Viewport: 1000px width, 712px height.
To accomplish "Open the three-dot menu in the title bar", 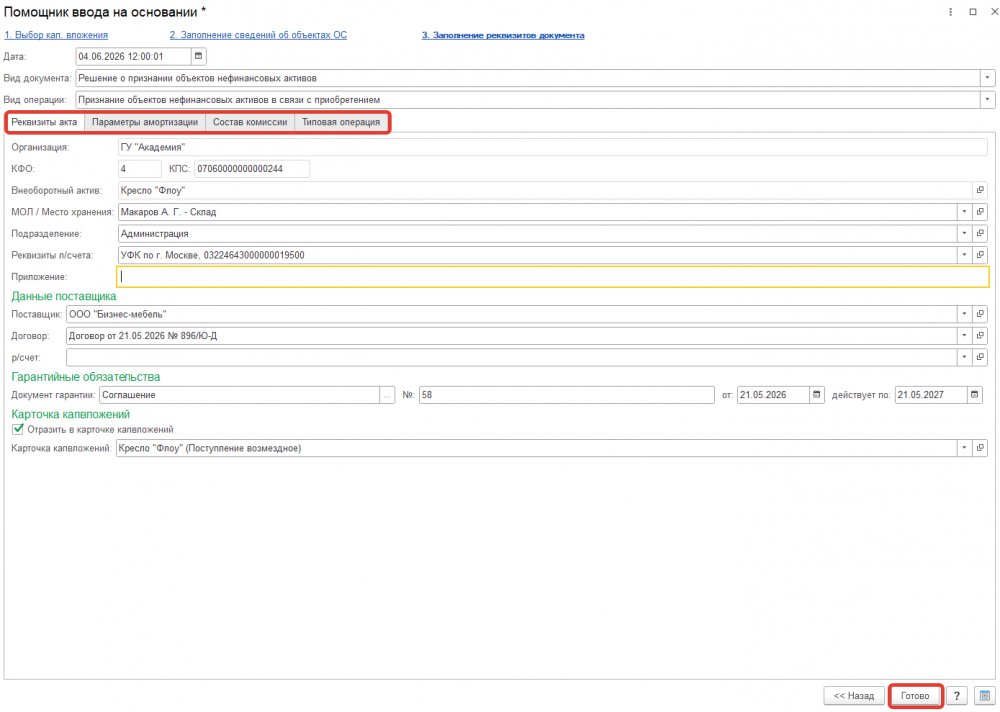I will coord(950,12).
